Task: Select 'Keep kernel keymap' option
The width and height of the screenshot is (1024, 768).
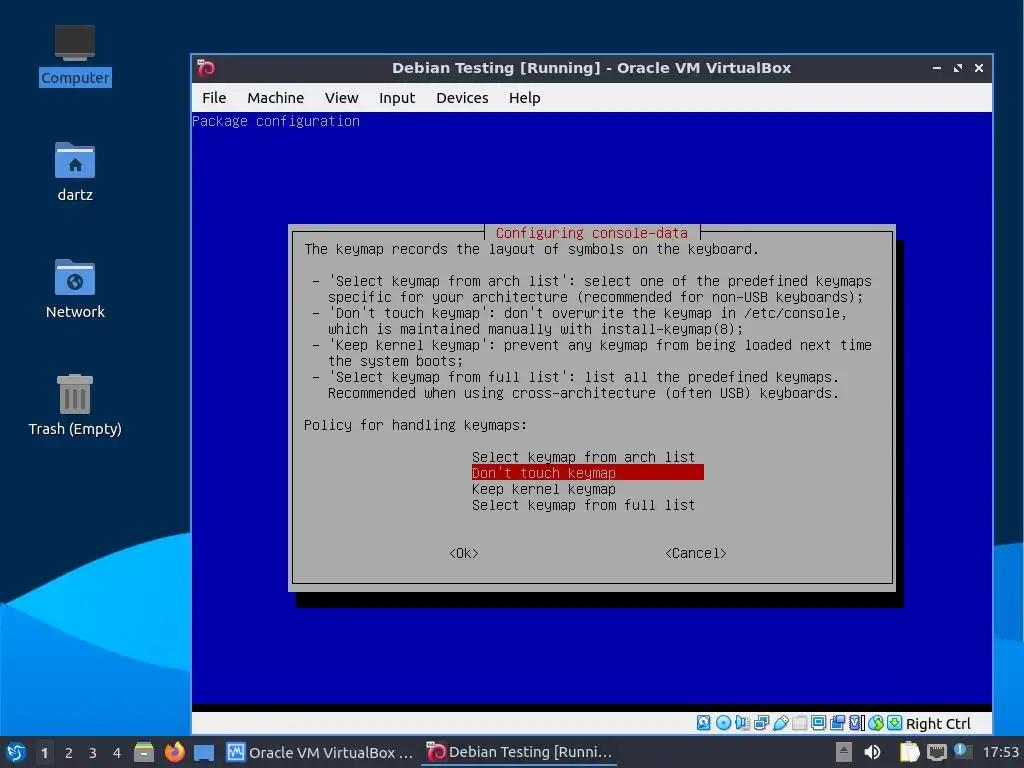Action: pos(543,489)
